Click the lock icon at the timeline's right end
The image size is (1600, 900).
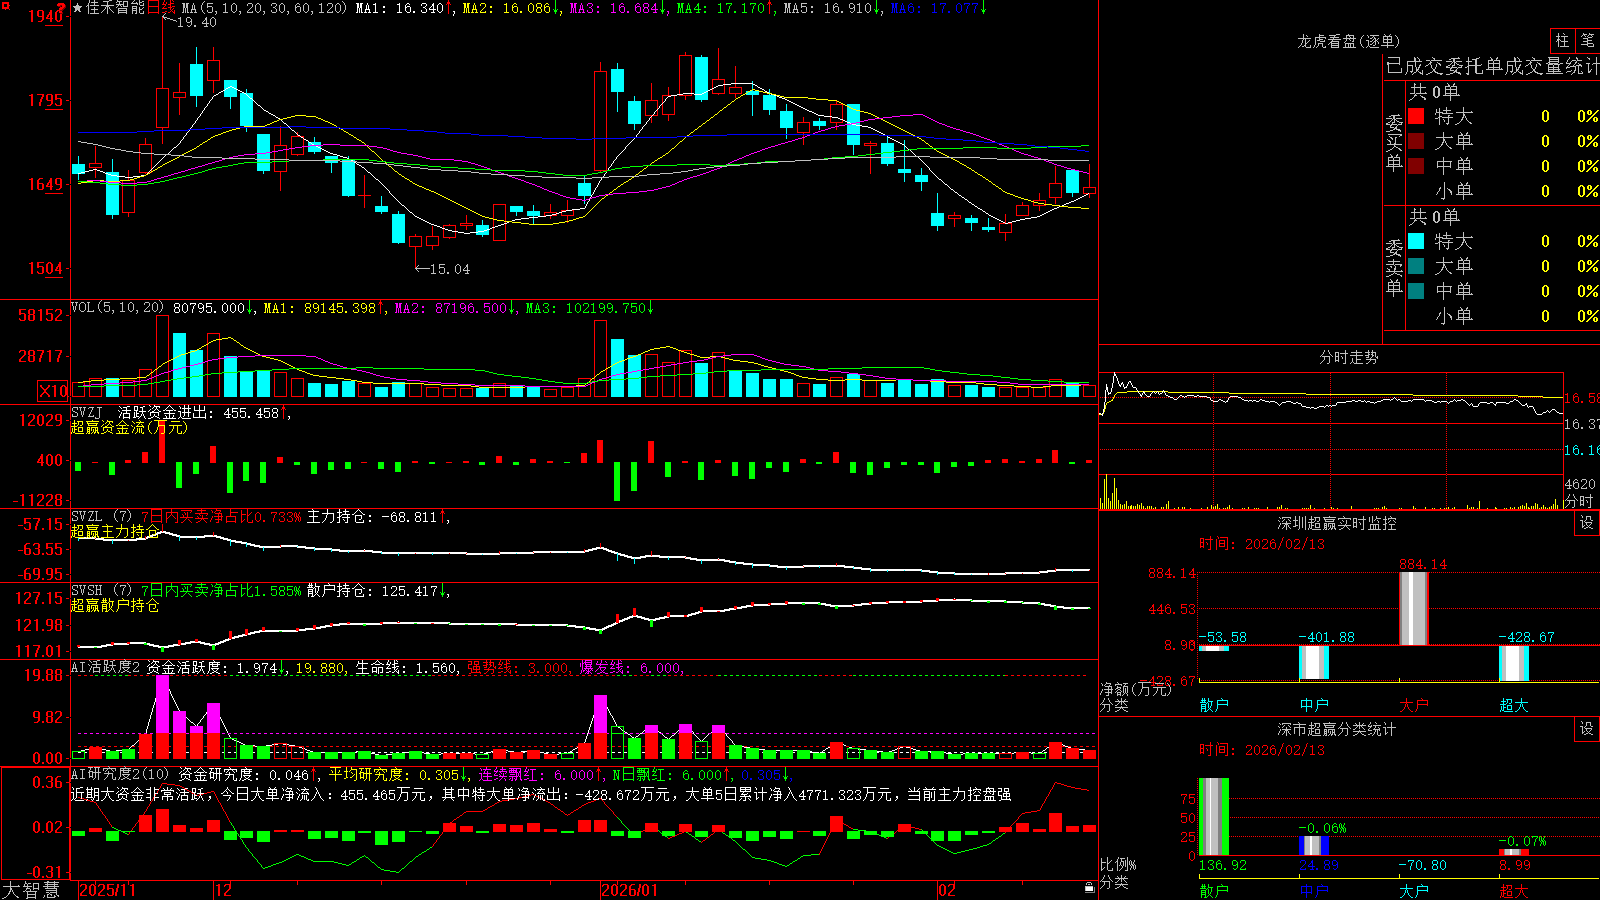click(1089, 888)
